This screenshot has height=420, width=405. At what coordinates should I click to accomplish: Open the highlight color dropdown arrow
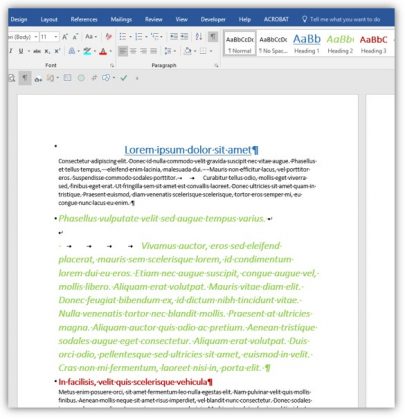click(95, 51)
